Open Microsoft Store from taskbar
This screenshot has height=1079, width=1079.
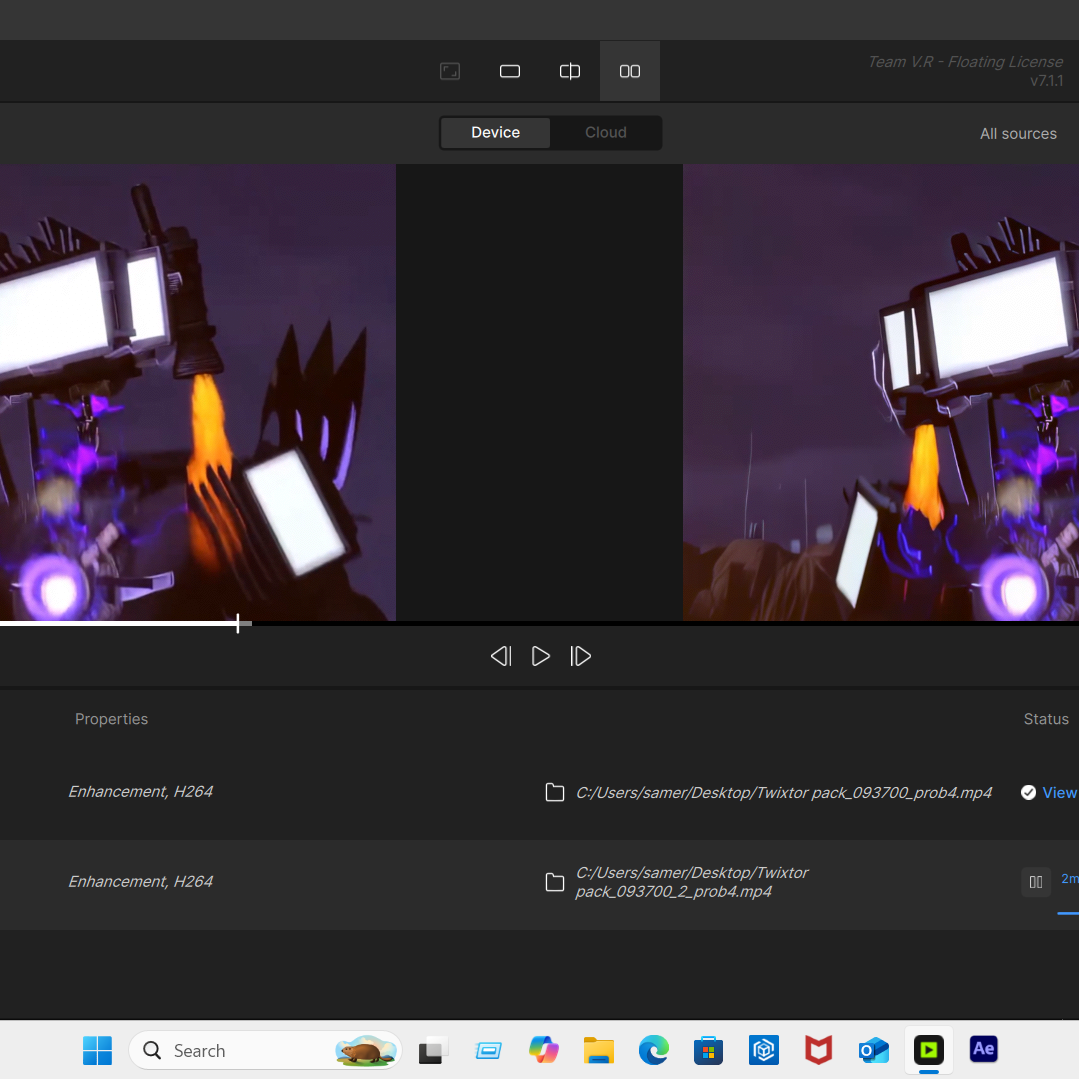click(708, 1051)
